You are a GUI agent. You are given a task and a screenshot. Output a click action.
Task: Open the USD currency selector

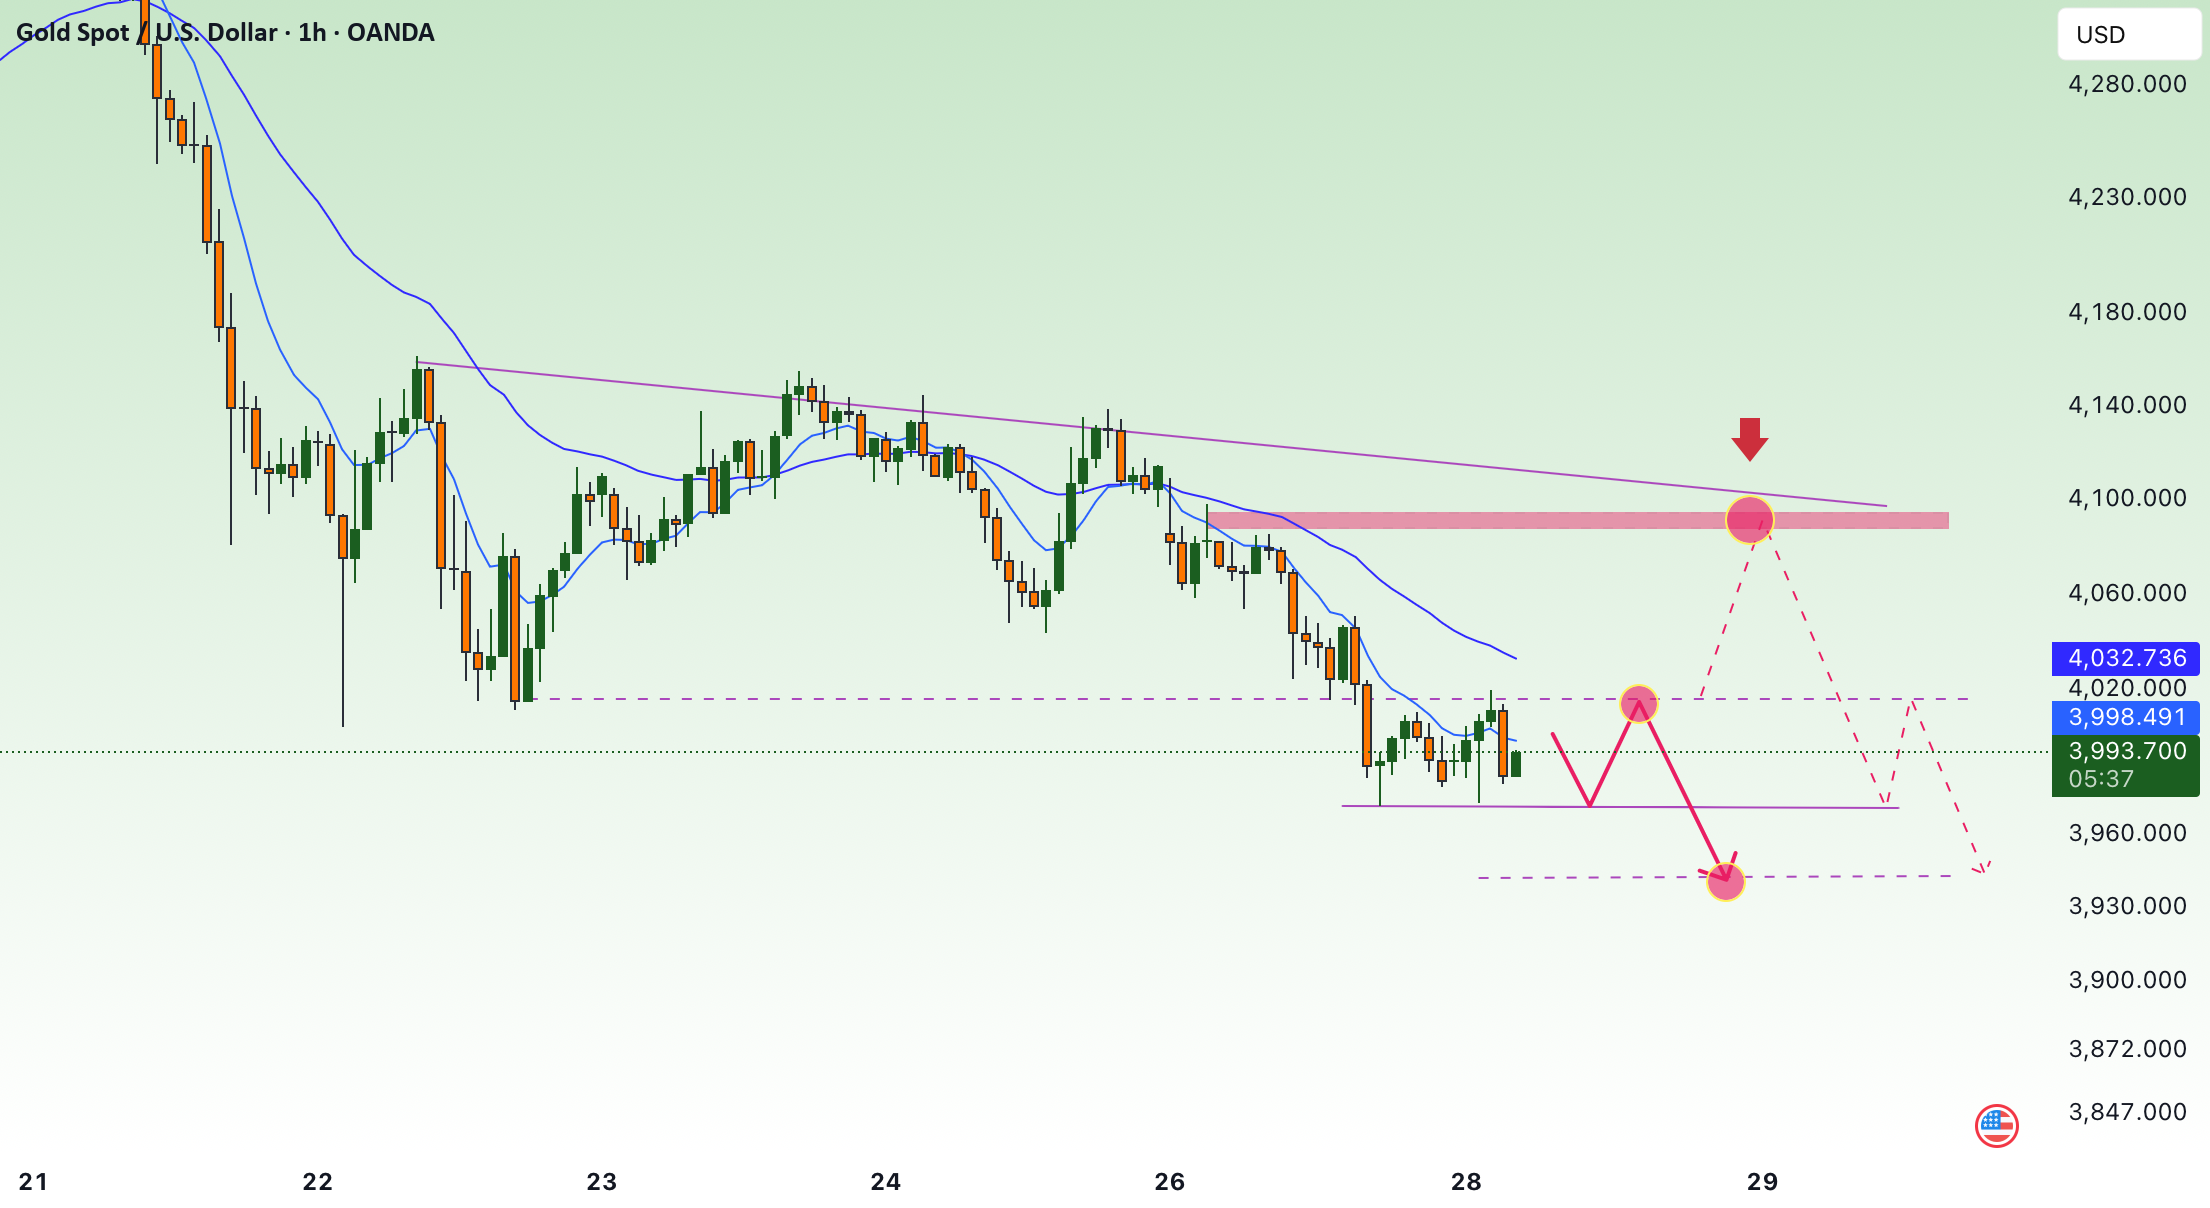(2128, 35)
